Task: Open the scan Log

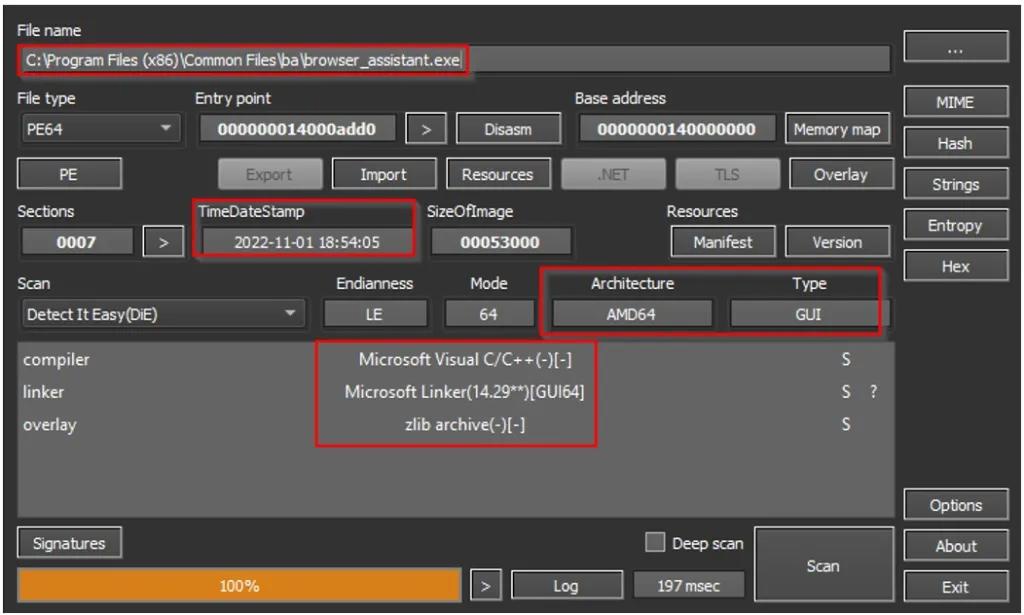Action: click(x=566, y=586)
